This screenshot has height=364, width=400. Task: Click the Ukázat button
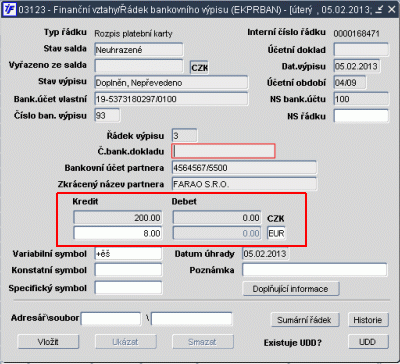[126, 342]
